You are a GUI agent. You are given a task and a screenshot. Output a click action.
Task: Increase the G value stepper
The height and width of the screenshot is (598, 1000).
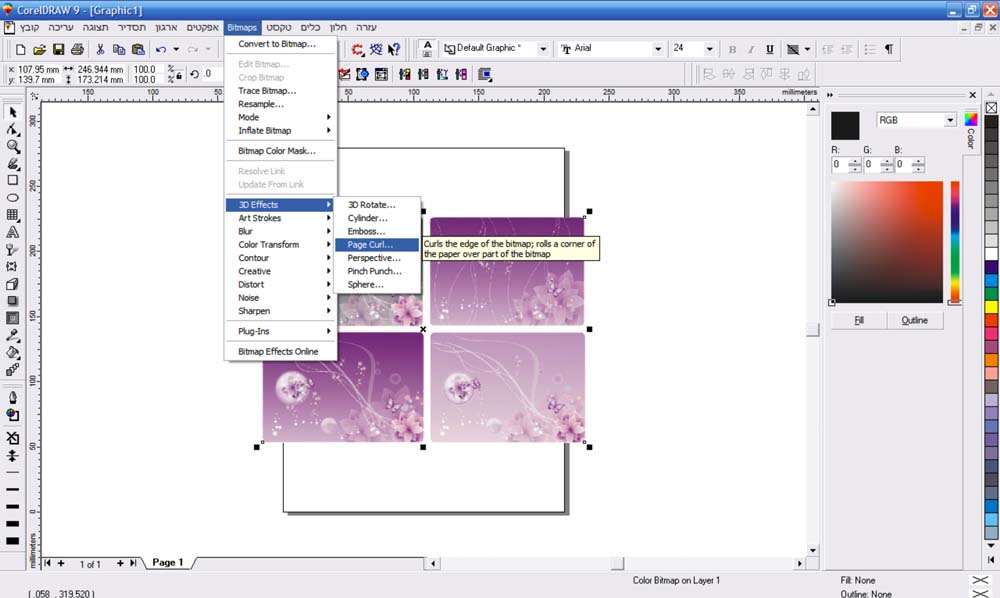[x=887, y=161]
